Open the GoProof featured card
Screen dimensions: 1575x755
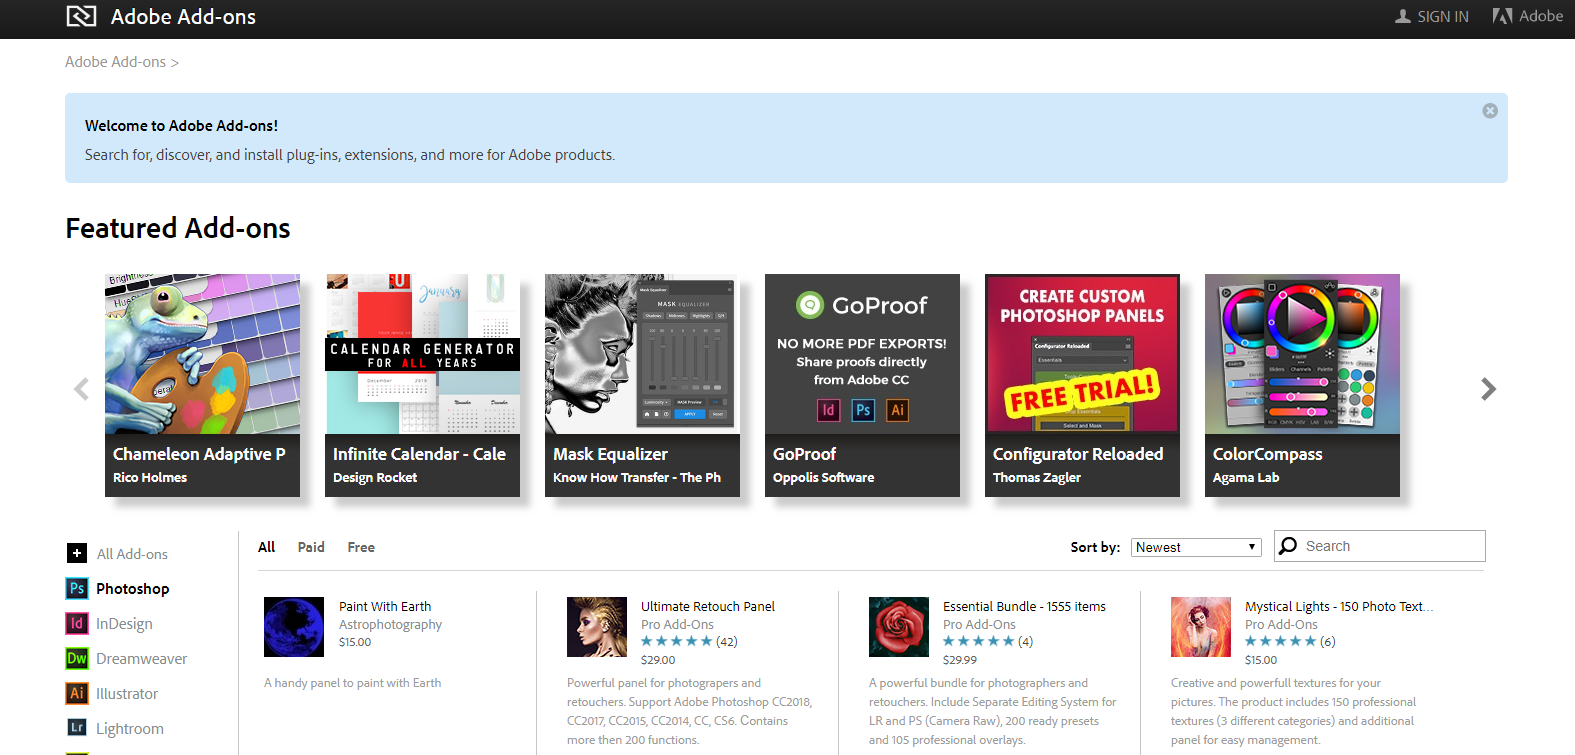pos(862,385)
